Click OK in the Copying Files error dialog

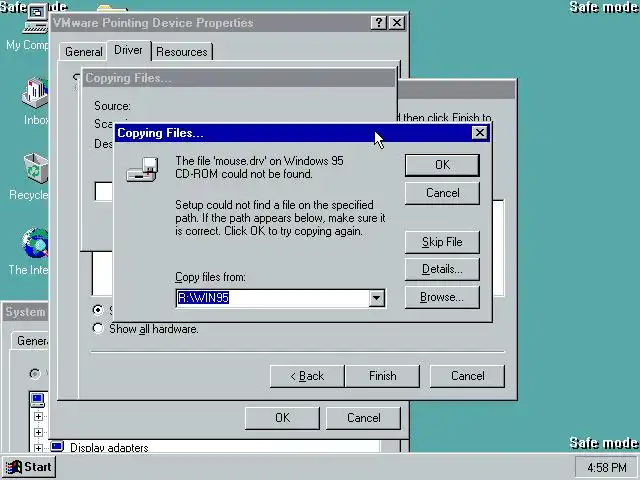click(x=442, y=165)
